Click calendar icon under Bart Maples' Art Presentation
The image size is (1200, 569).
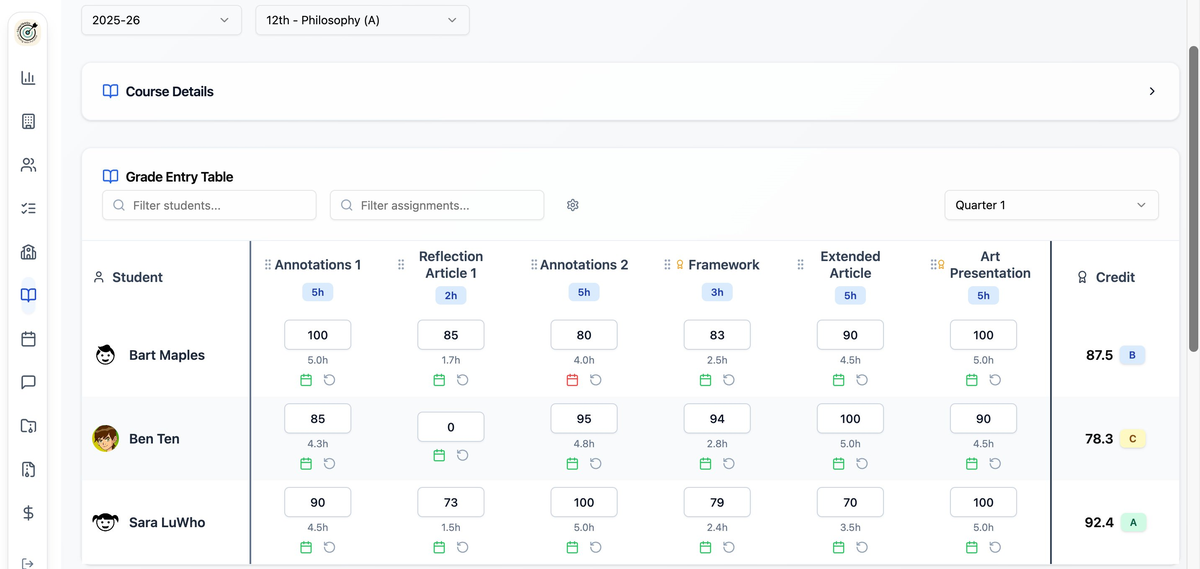(972, 380)
